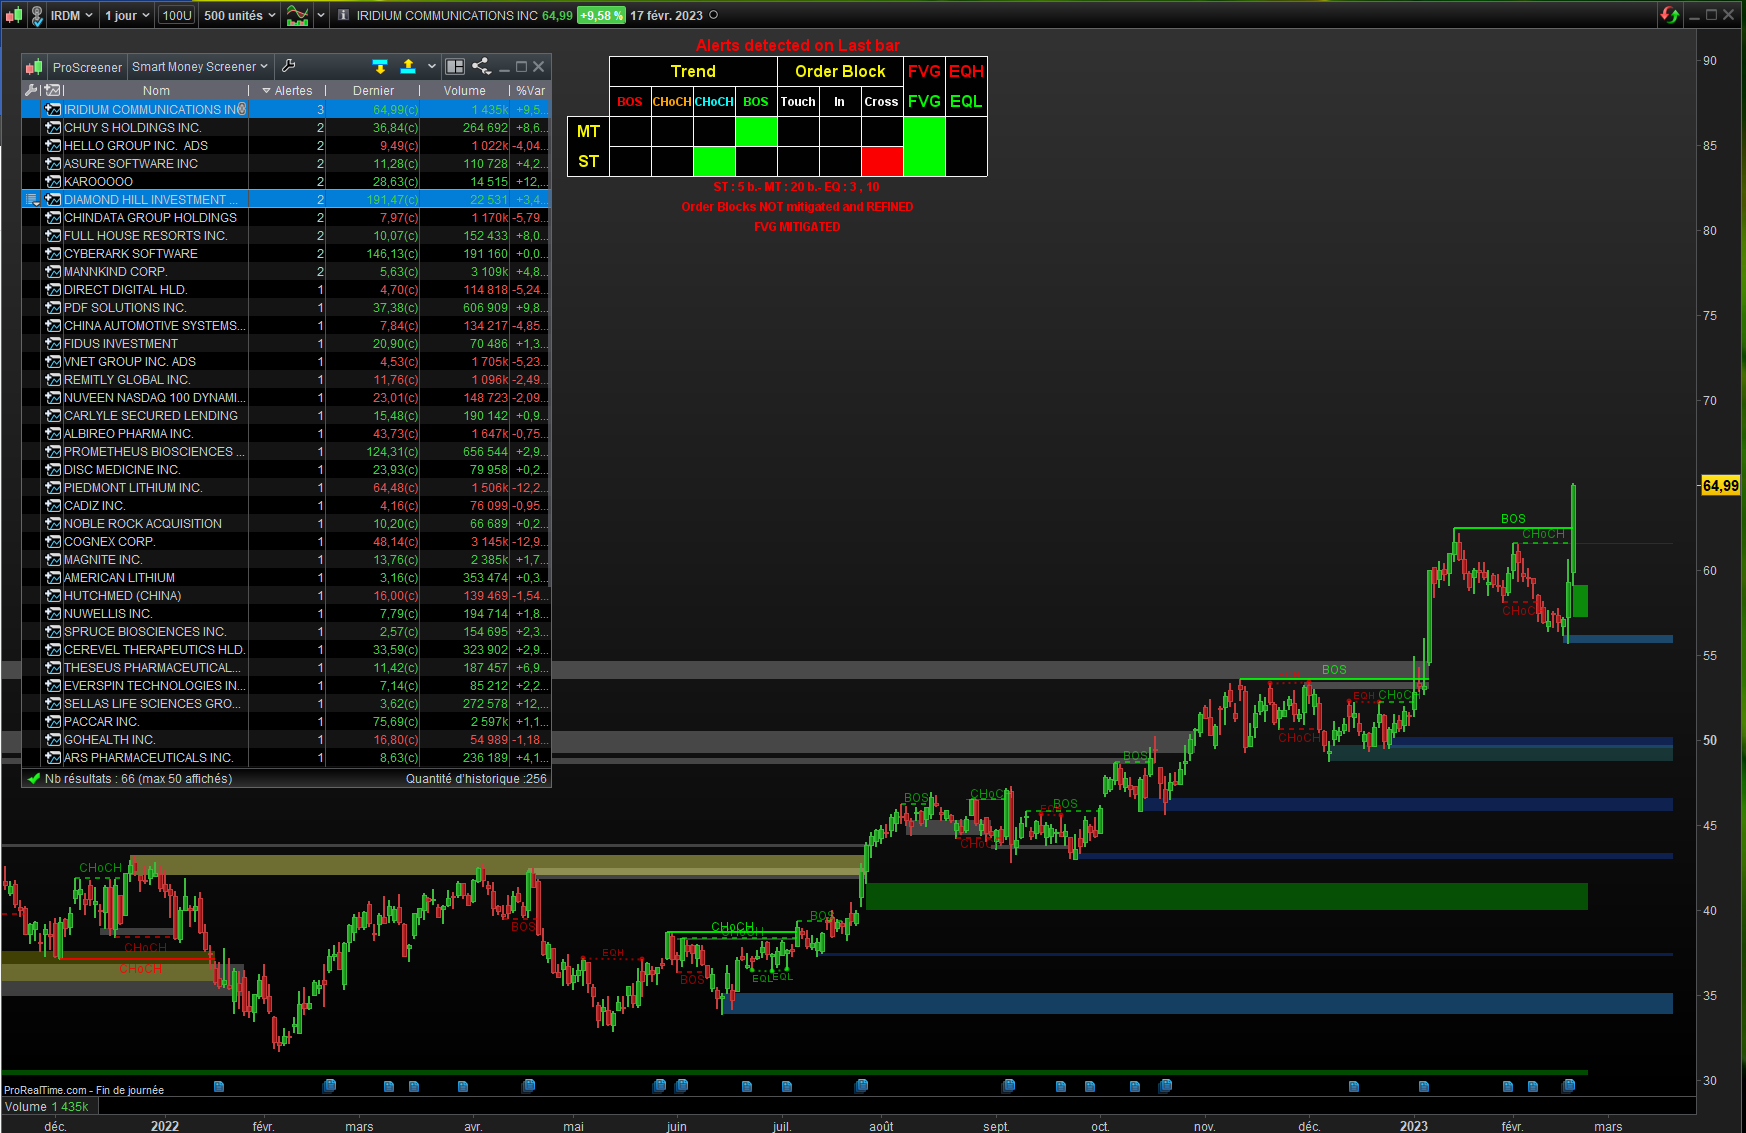Sort by the Nom column header

click(x=156, y=90)
